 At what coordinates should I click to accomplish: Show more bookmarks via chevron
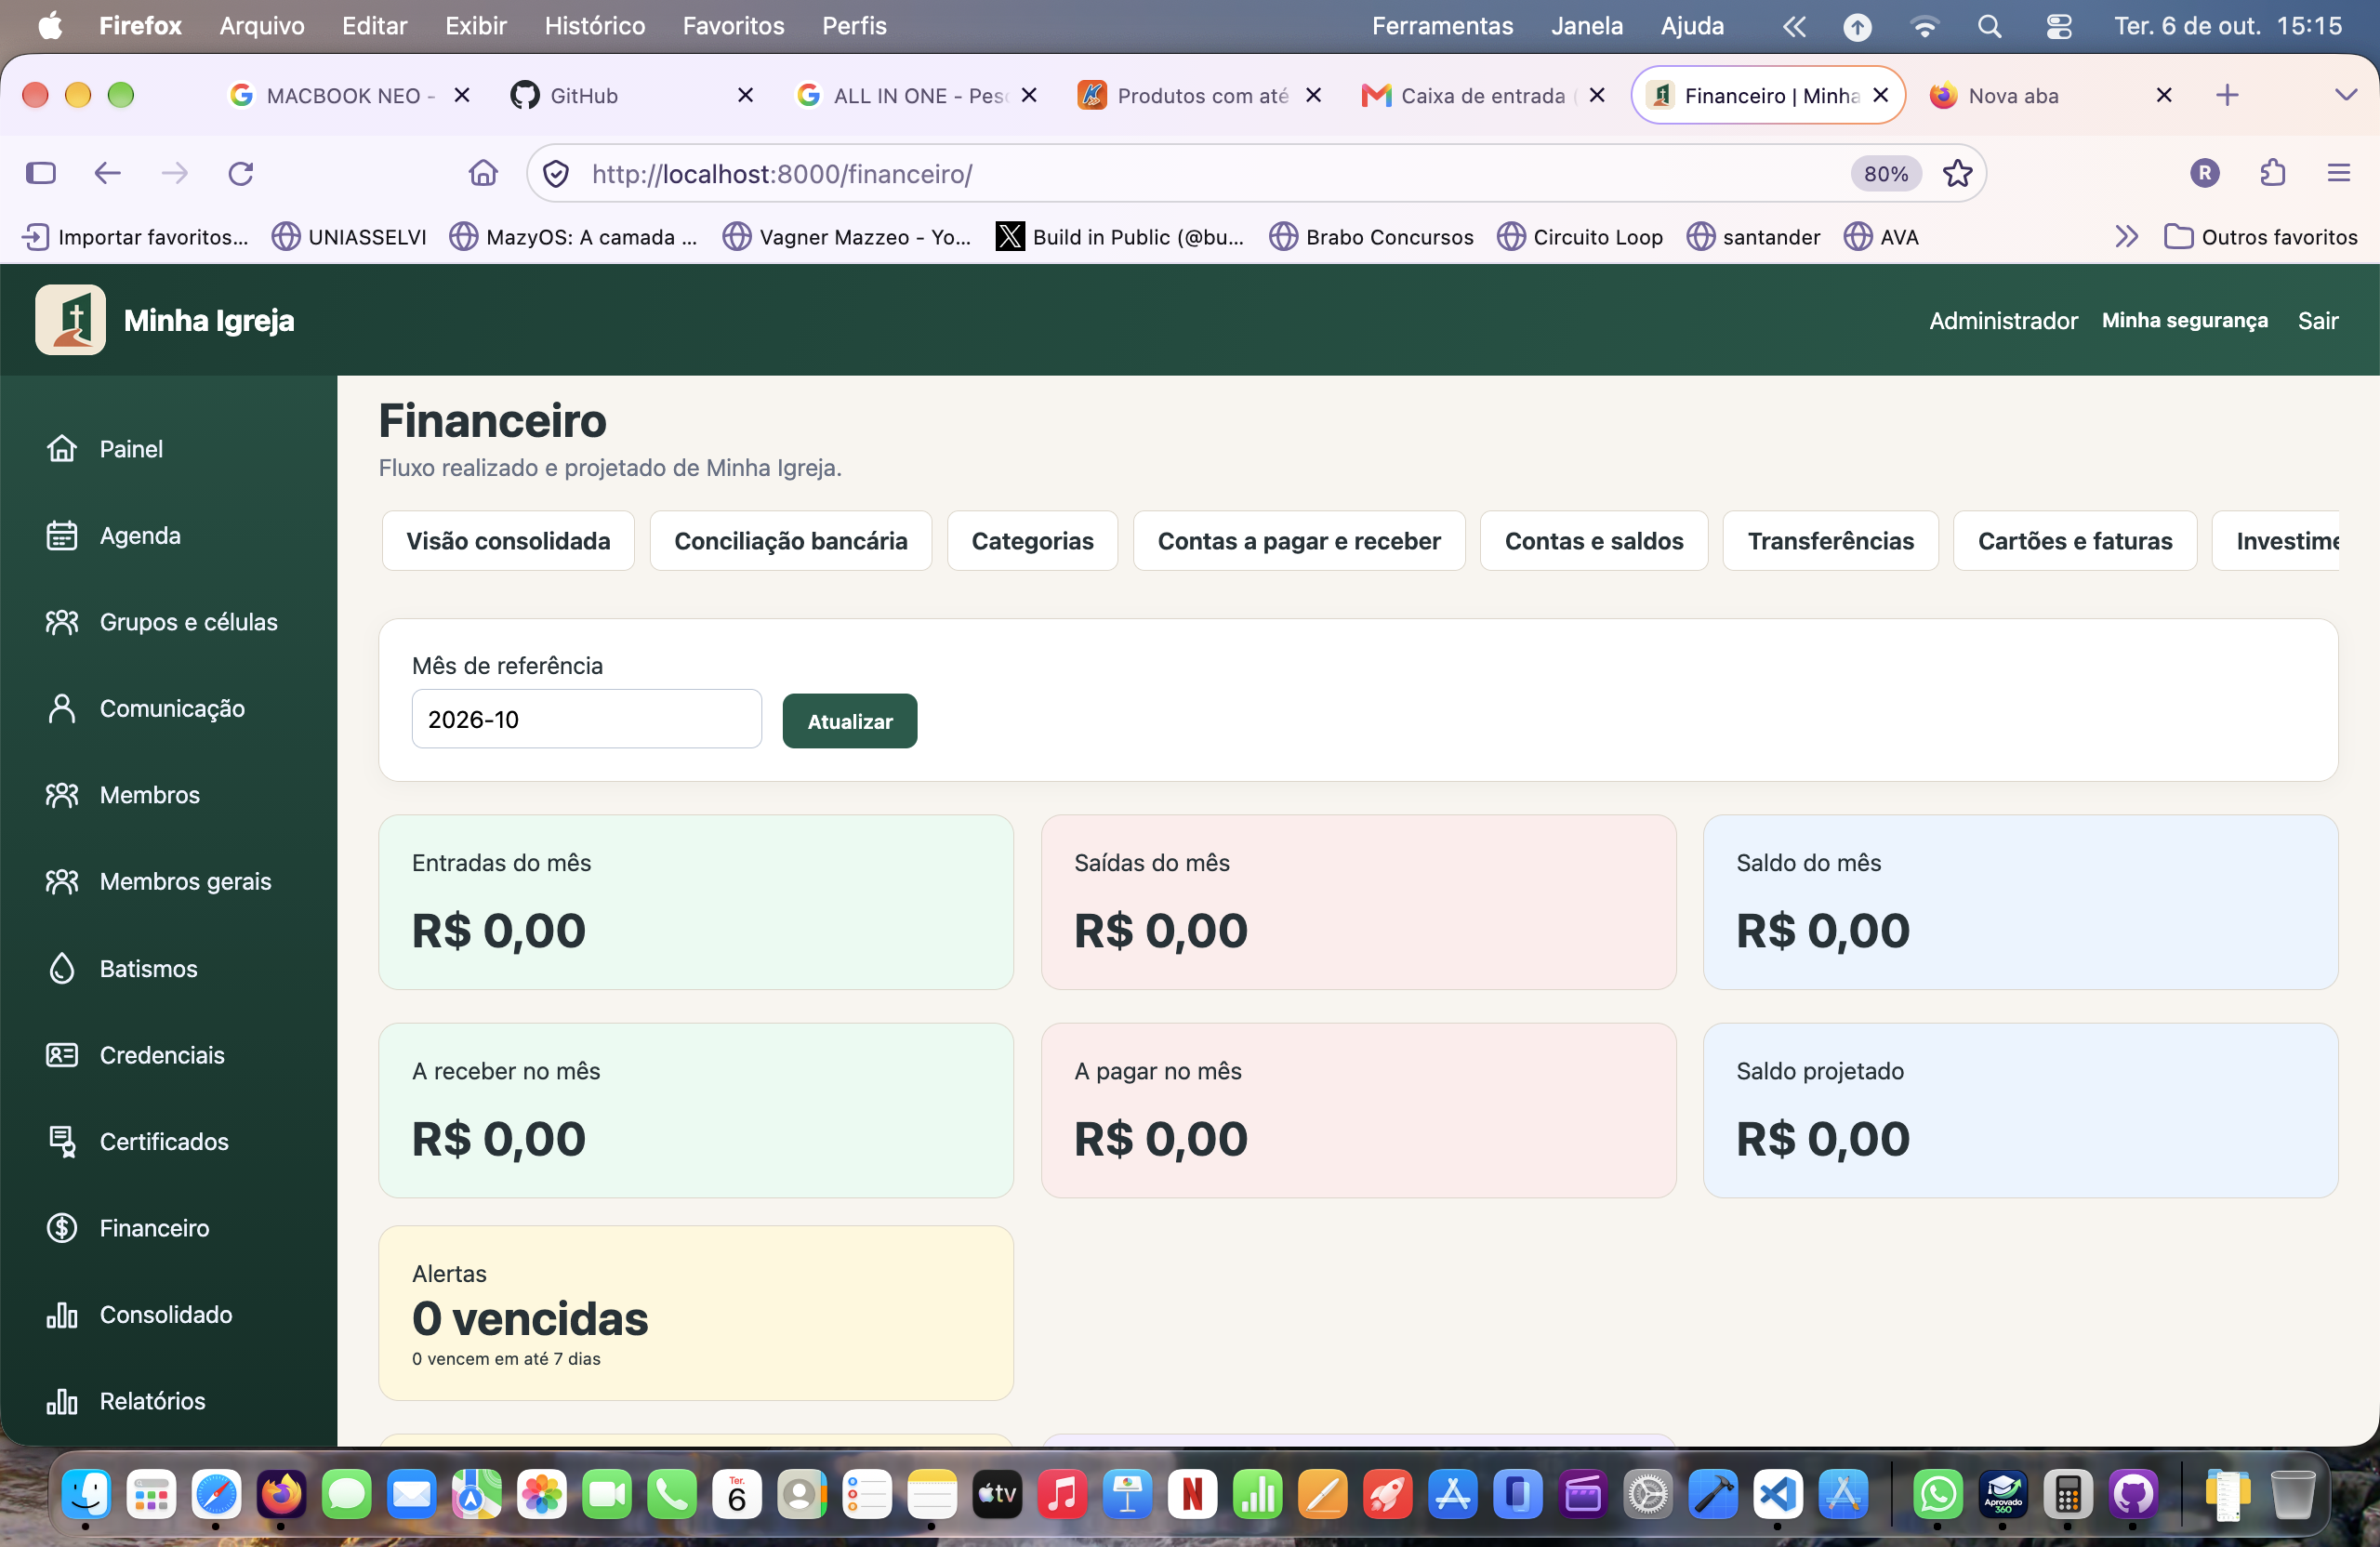point(2126,237)
